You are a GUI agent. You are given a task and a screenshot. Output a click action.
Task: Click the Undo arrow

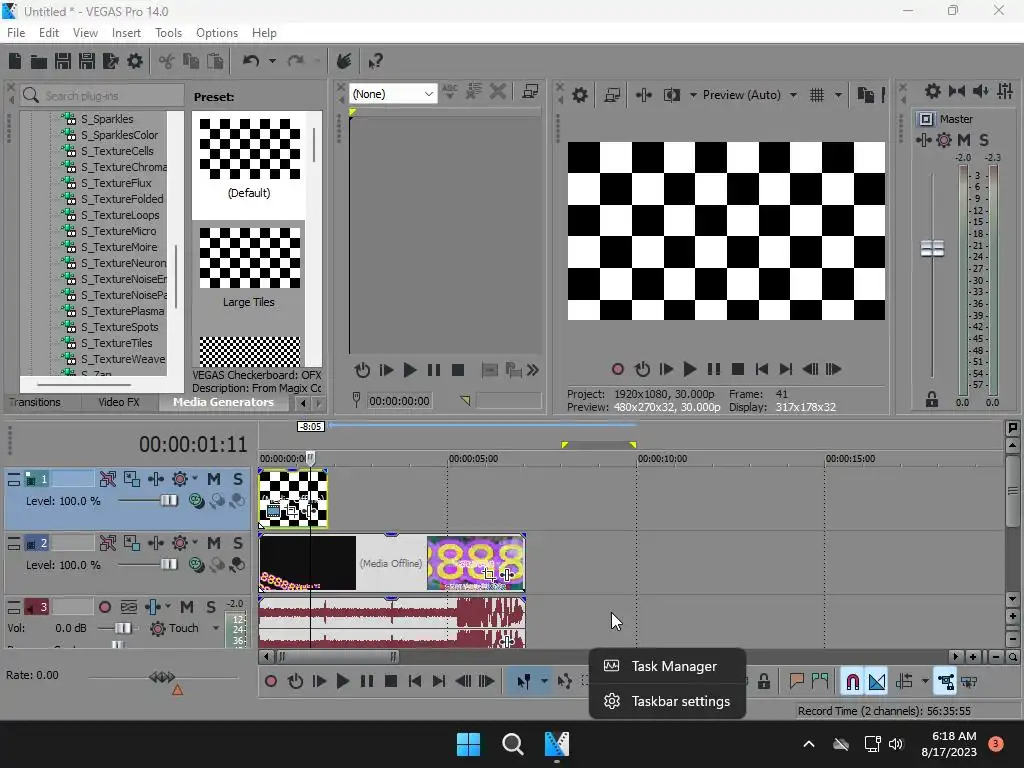[251, 61]
